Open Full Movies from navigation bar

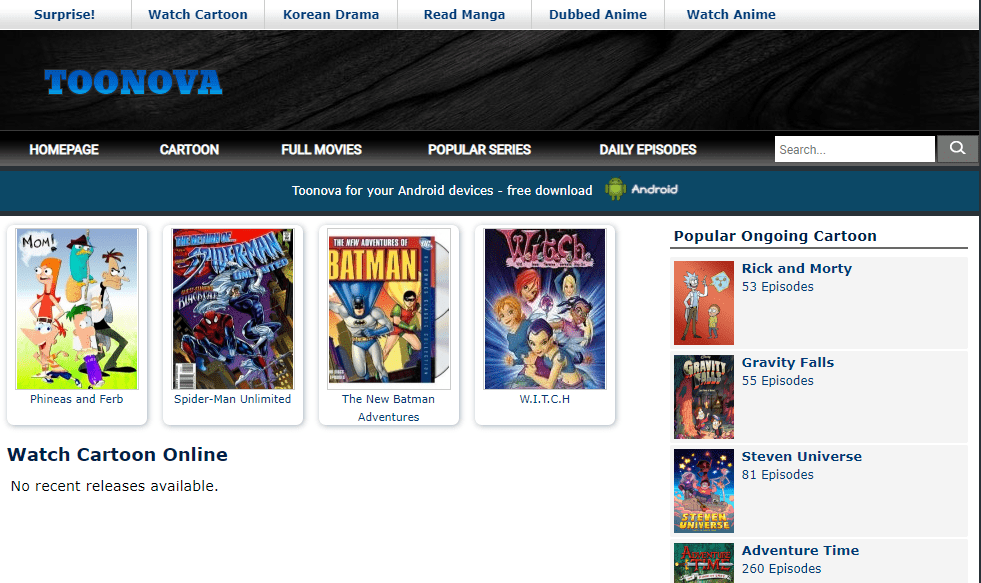[x=322, y=150]
